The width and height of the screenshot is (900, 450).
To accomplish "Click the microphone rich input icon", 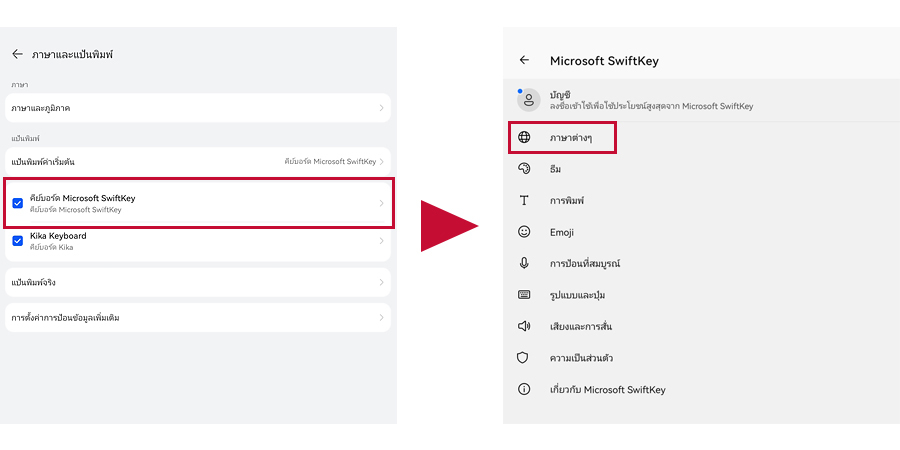I will 524,263.
